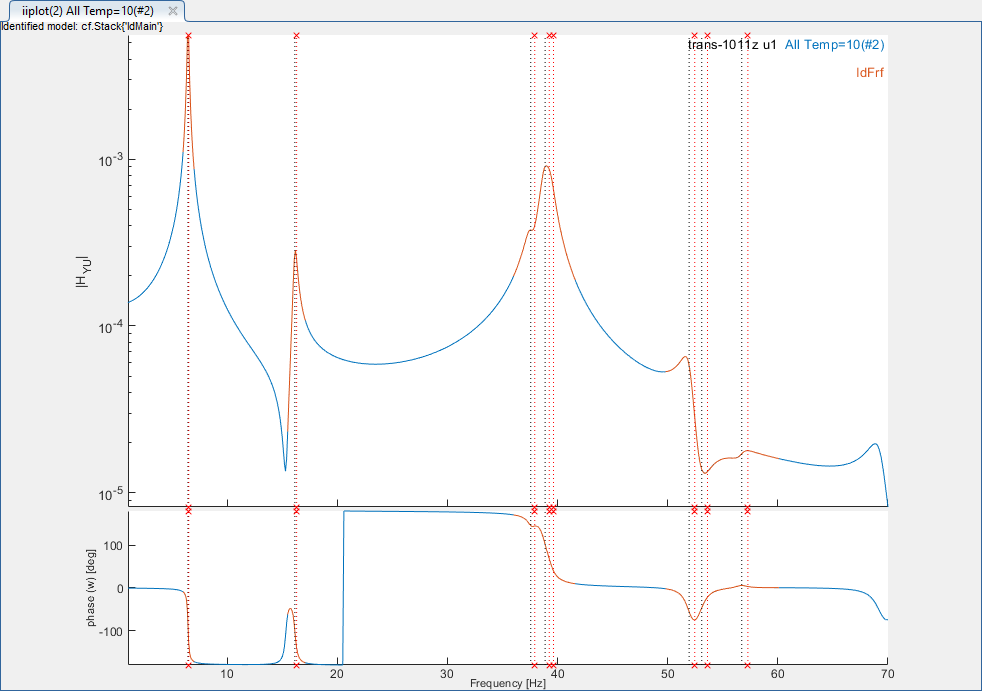Close the iiplot(2) All Temp=10(#2) tab

pyautogui.click(x=172, y=10)
